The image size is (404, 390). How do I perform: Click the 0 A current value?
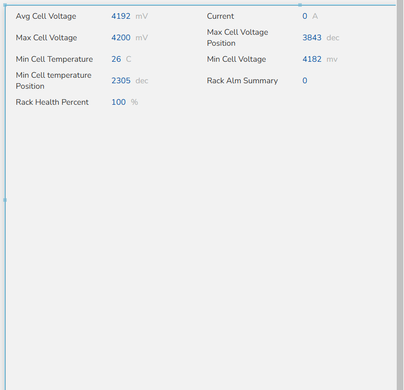[305, 16]
